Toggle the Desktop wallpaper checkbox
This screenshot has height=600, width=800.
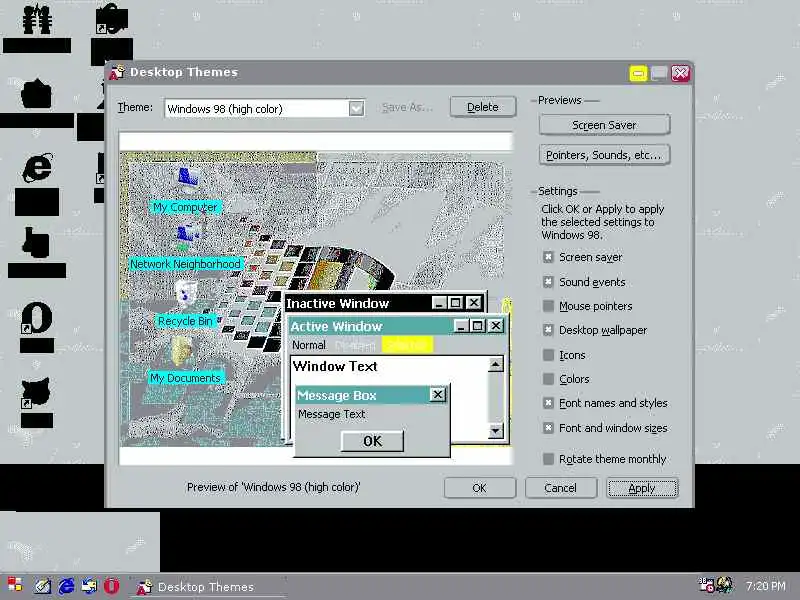pos(548,330)
